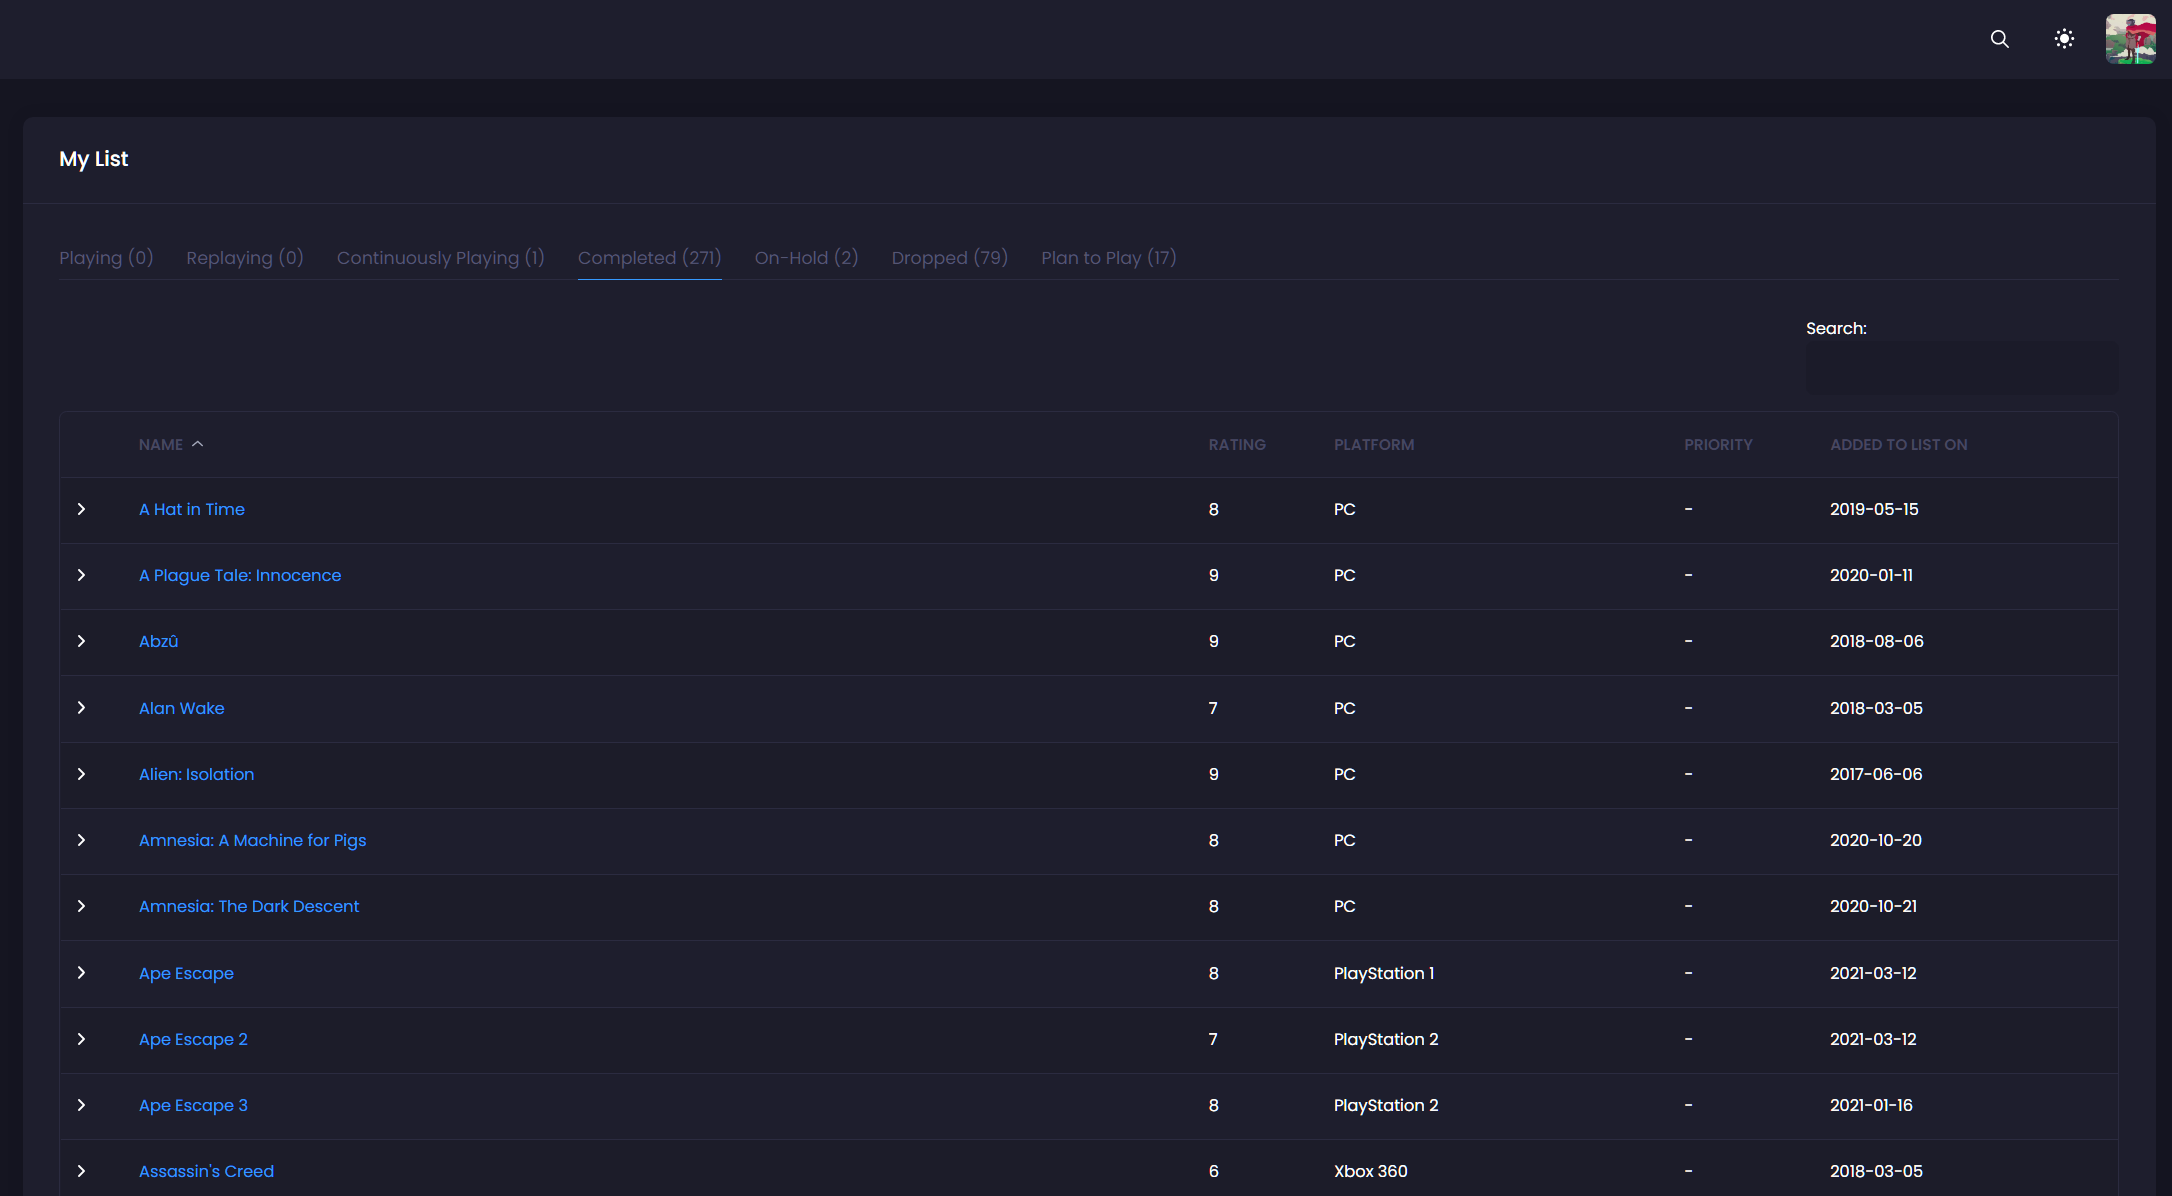This screenshot has width=2172, height=1196.
Task: Focus the list Search input field
Action: pyautogui.click(x=1961, y=367)
